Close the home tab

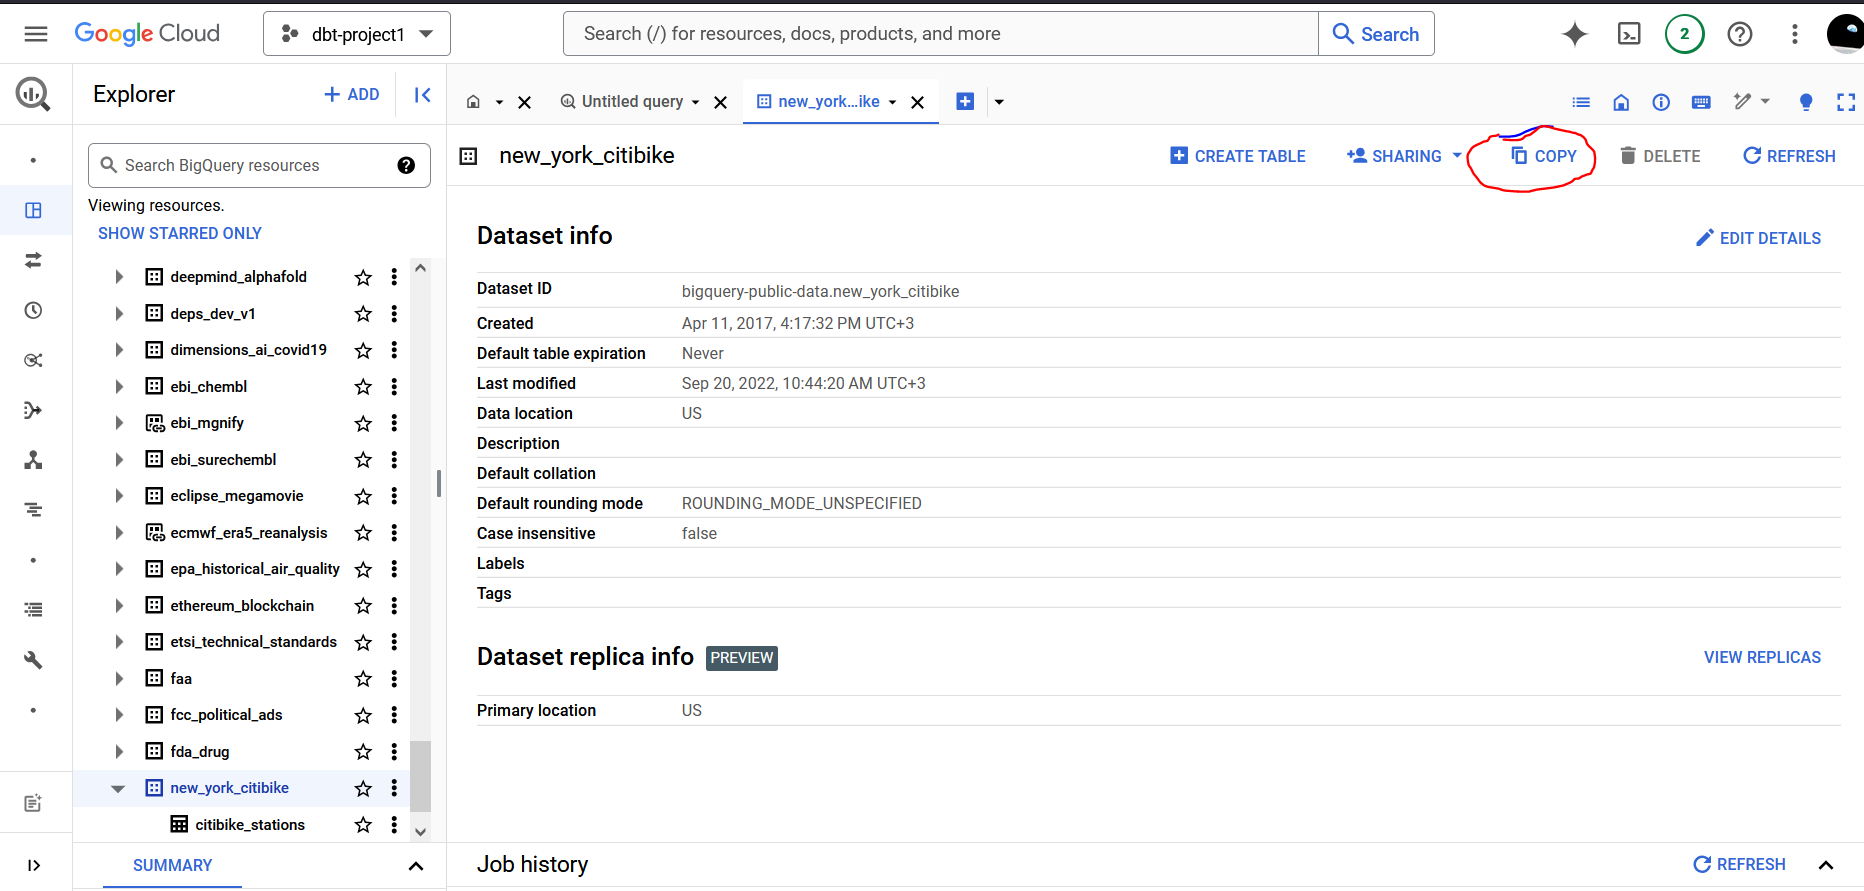[524, 102]
